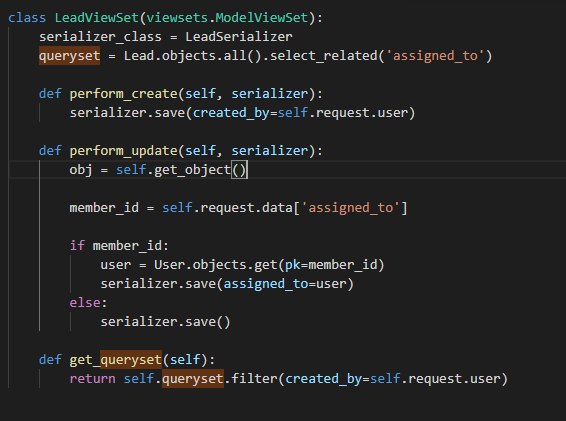Click the perform_update method name
This screenshot has height=421, width=566.
tap(123, 151)
